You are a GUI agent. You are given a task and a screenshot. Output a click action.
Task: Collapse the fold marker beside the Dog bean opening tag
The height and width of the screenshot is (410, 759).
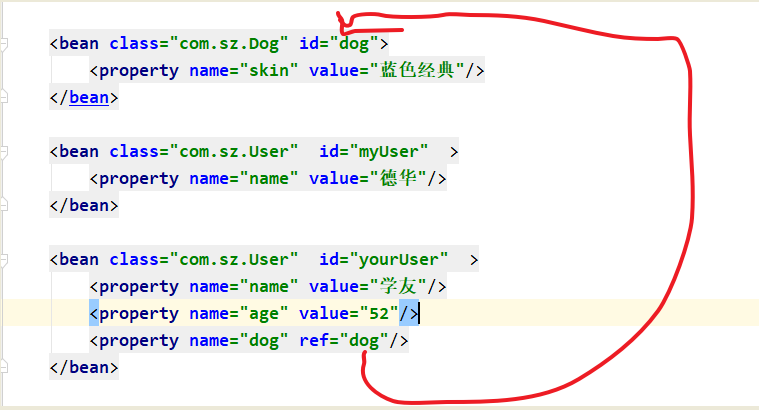pos(3,45)
